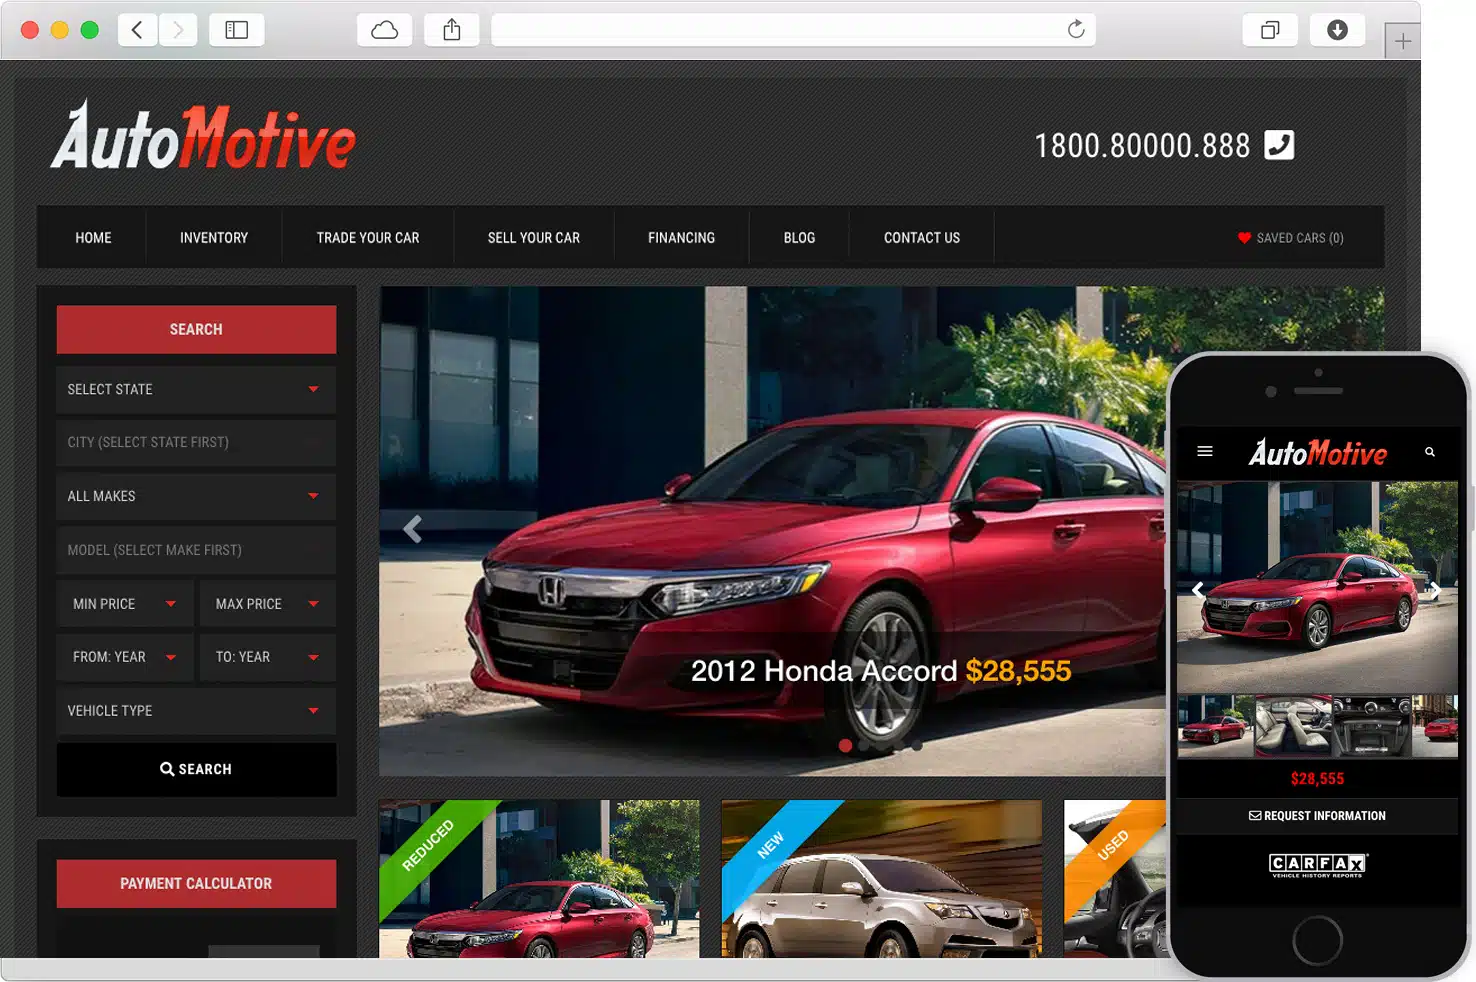The height and width of the screenshot is (982, 1476).
Task: Click the AutoMotive logo on desktop site
Action: click(x=203, y=136)
